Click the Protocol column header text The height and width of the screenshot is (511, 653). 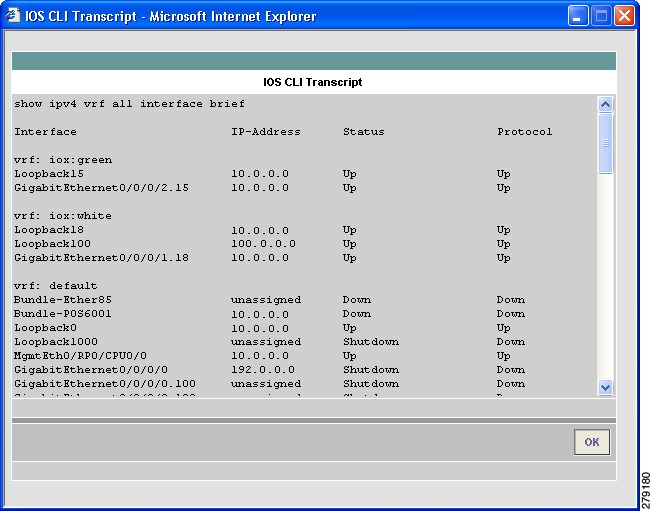click(525, 132)
